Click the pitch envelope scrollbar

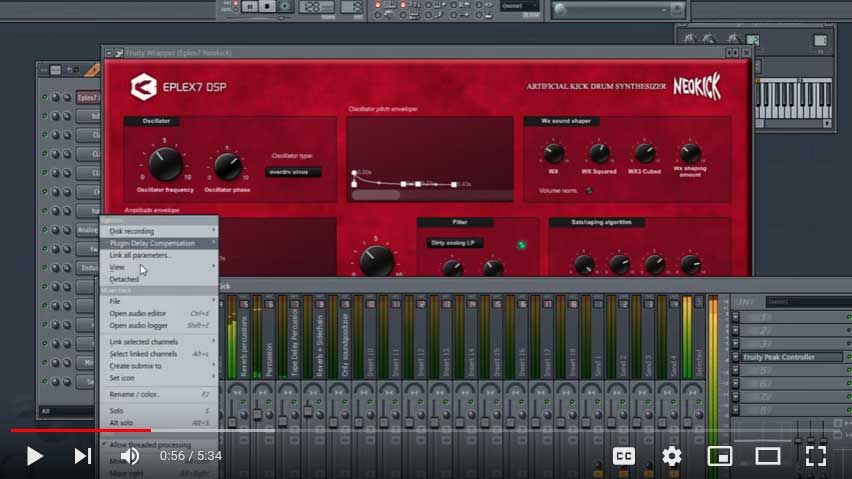[375, 195]
